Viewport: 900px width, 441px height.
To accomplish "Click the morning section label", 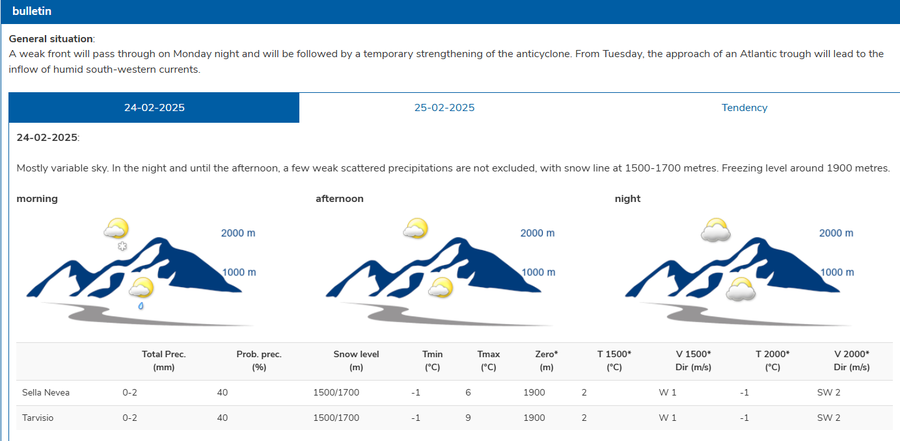I will (37, 199).
